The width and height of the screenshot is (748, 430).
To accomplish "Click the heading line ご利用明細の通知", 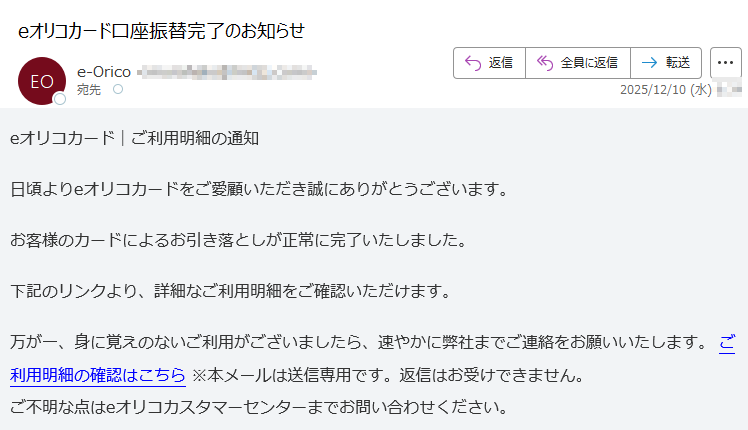I will pos(195,138).
